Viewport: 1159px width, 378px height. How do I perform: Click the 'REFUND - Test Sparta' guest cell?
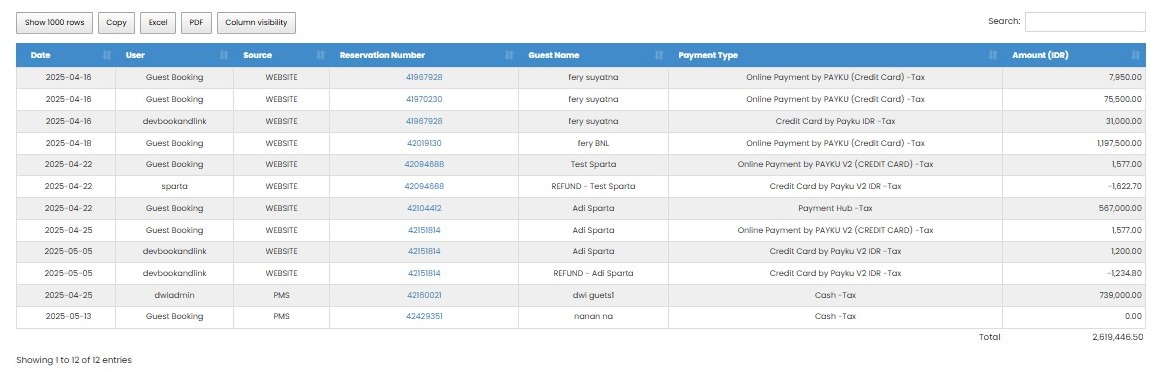click(x=594, y=186)
